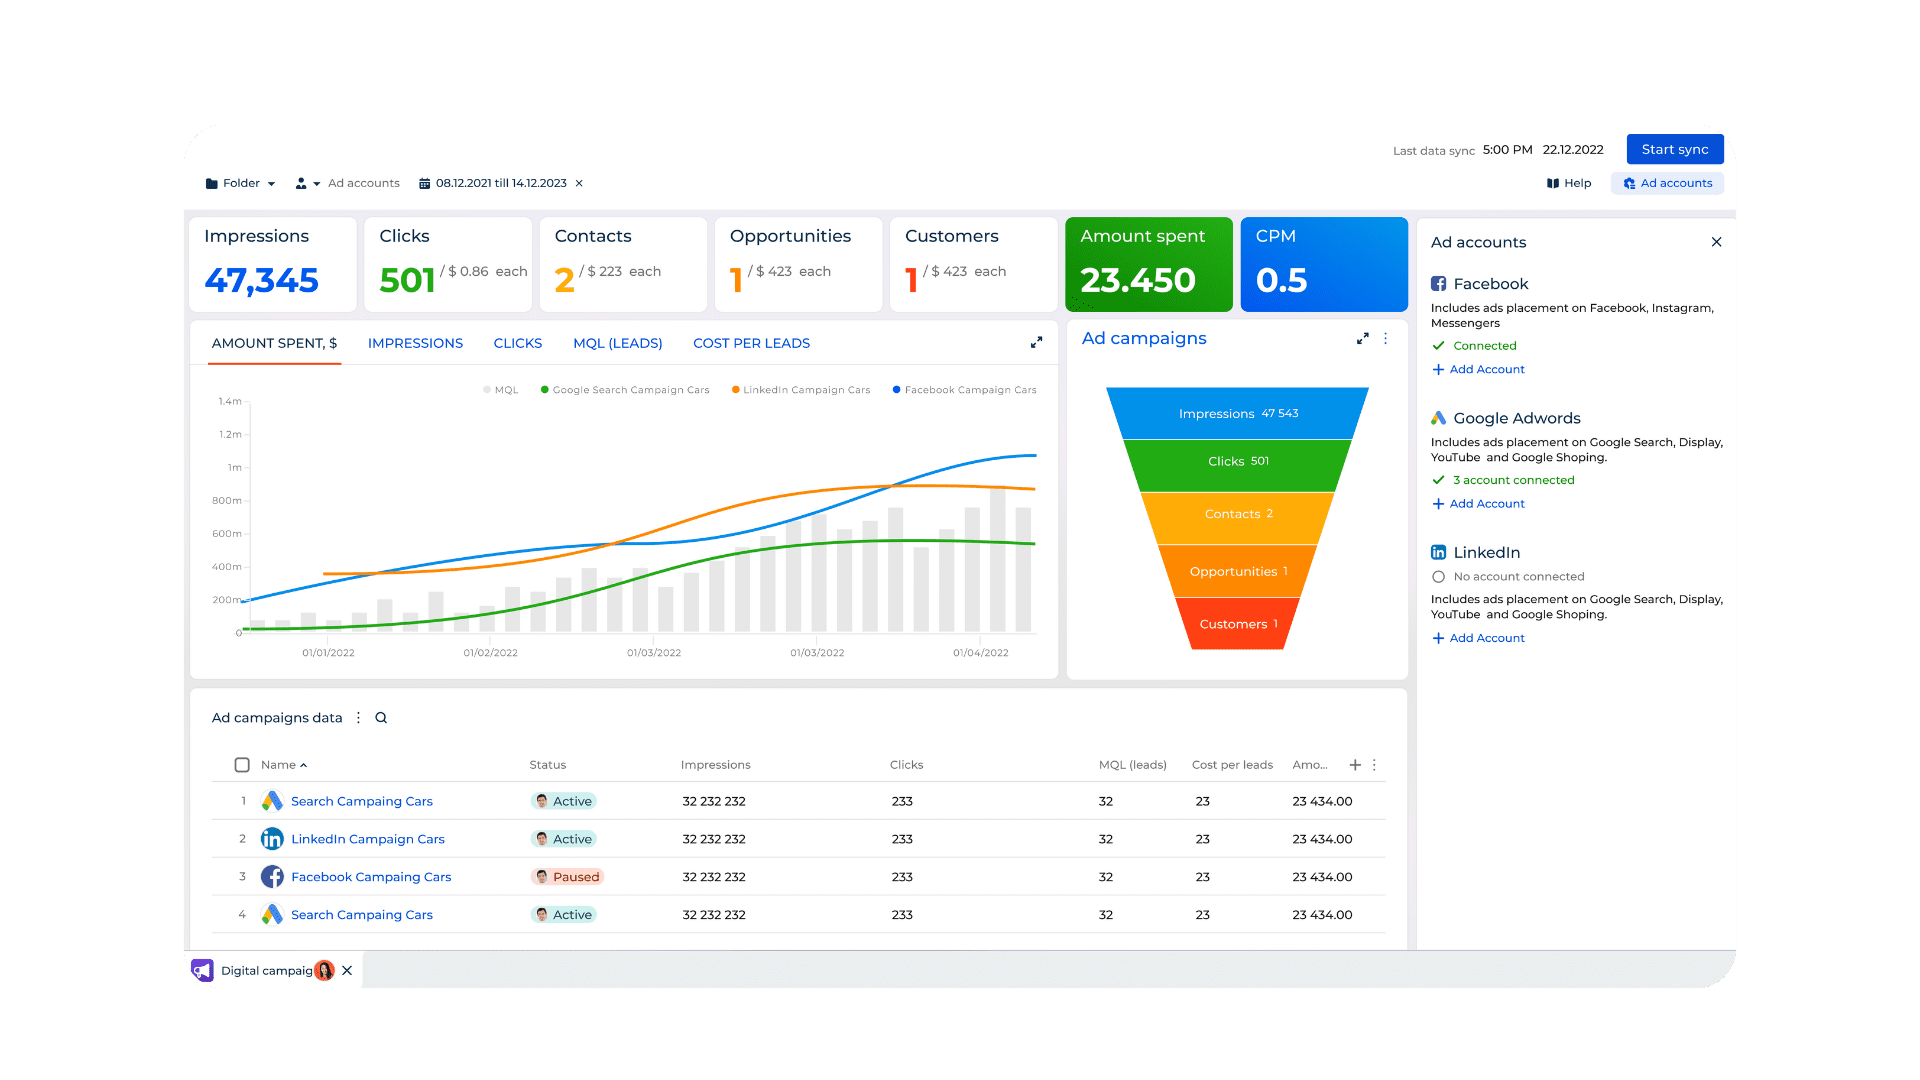Click the Start sync button
Viewport: 1920px width, 1080px height.
pos(1674,148)
